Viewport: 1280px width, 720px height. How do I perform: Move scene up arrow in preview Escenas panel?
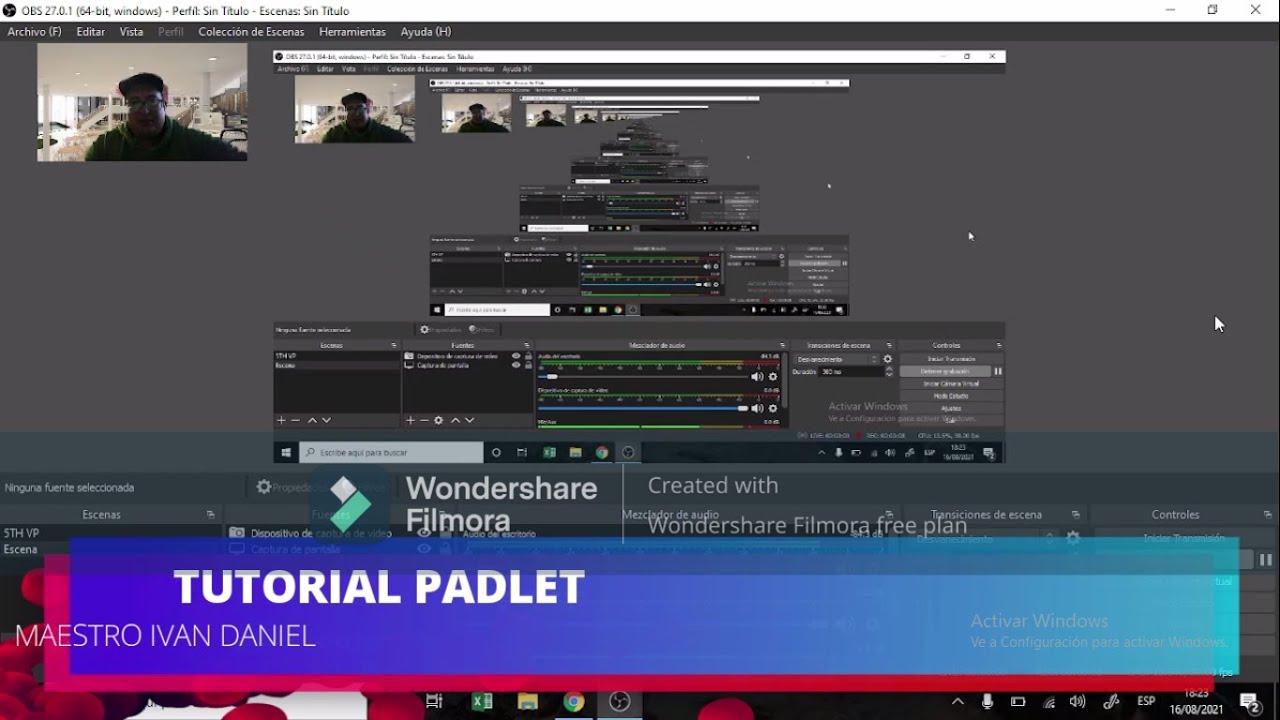[312, 420]
